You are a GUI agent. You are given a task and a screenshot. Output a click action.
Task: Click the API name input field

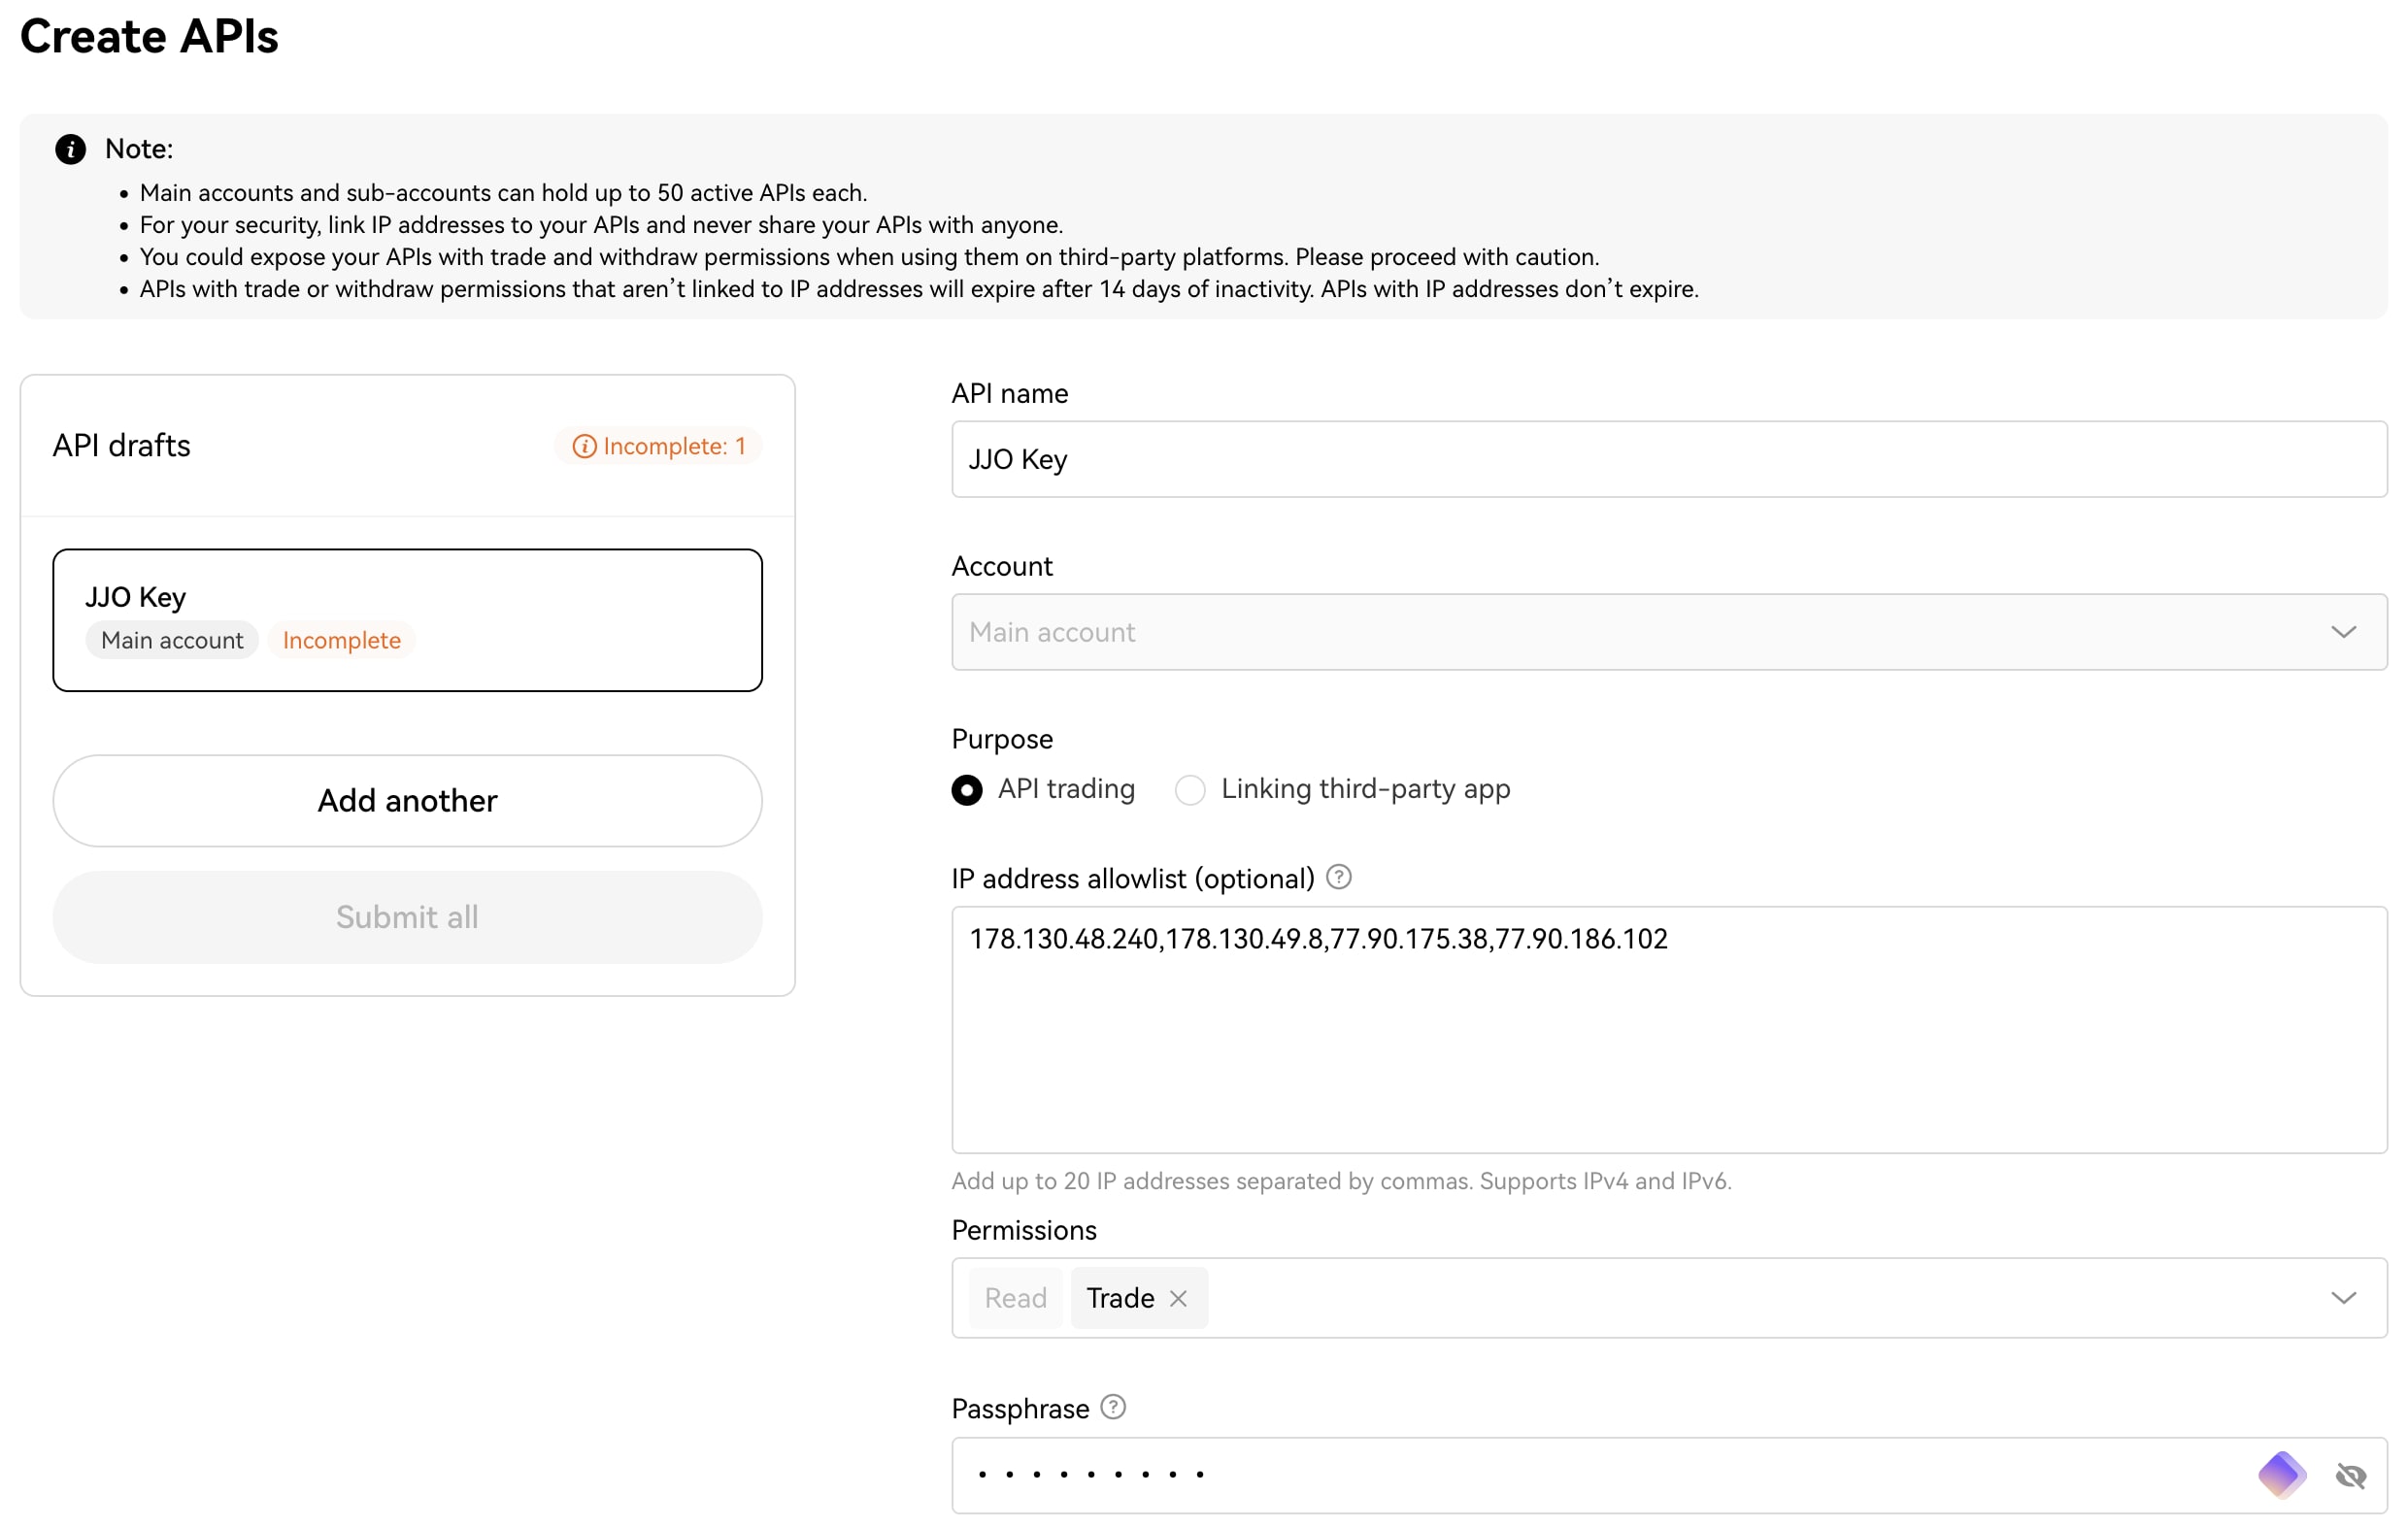[x=1668, y=459]
